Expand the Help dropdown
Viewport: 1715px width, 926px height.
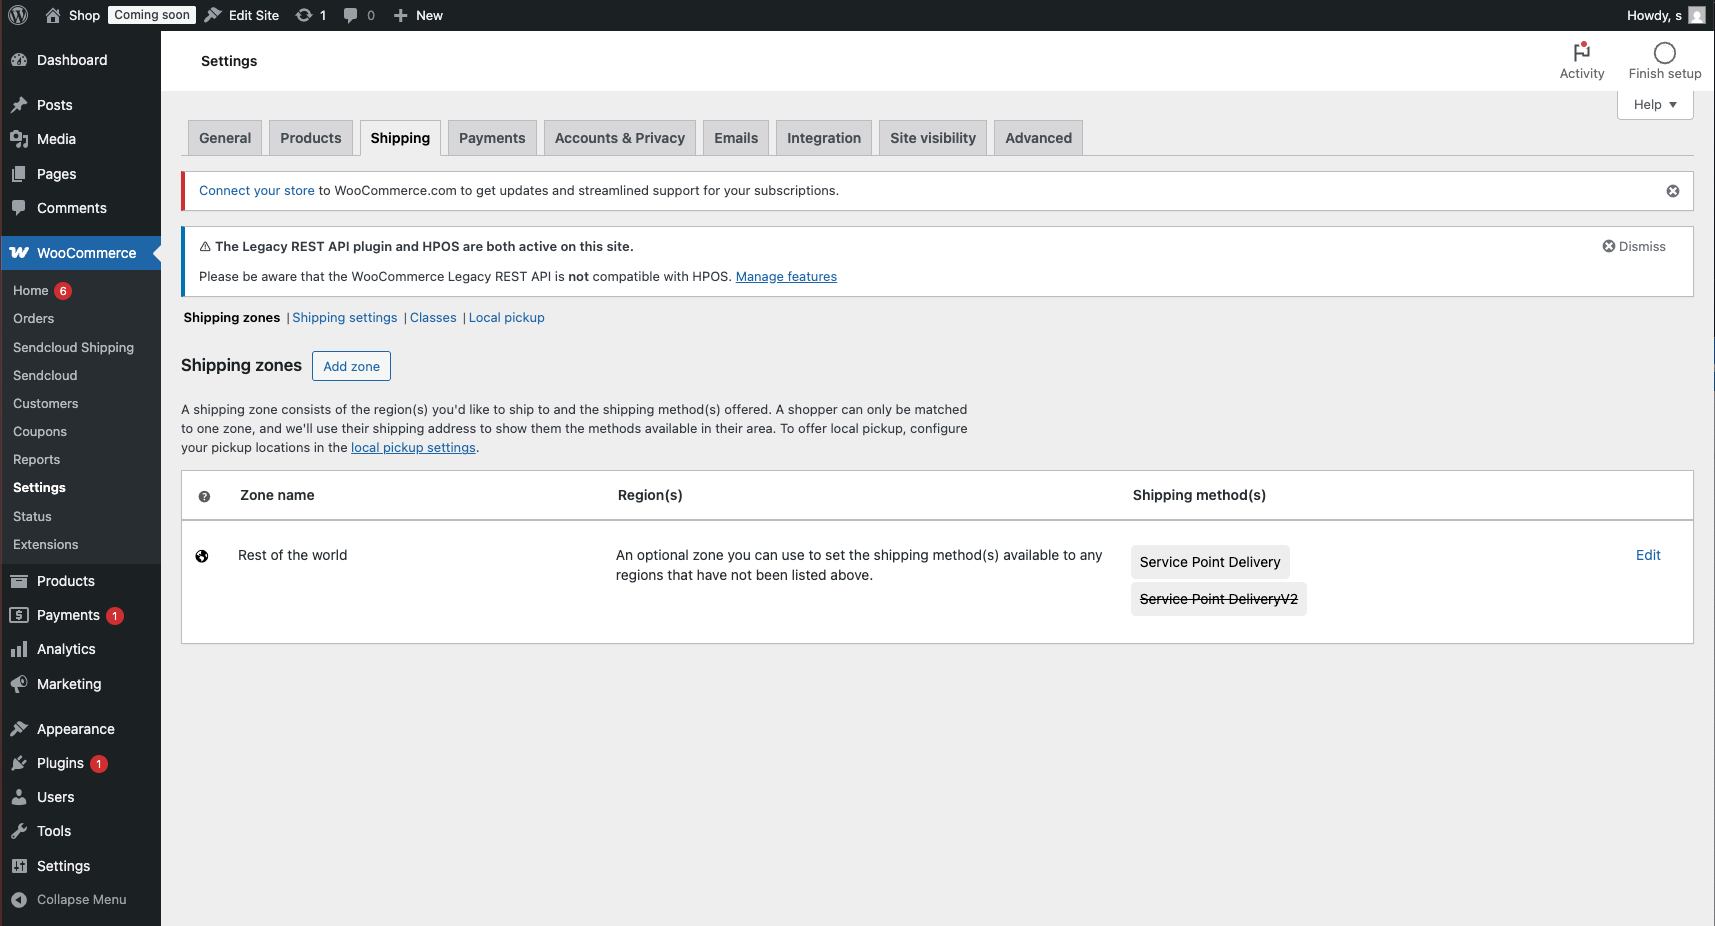pos(1655,104)
